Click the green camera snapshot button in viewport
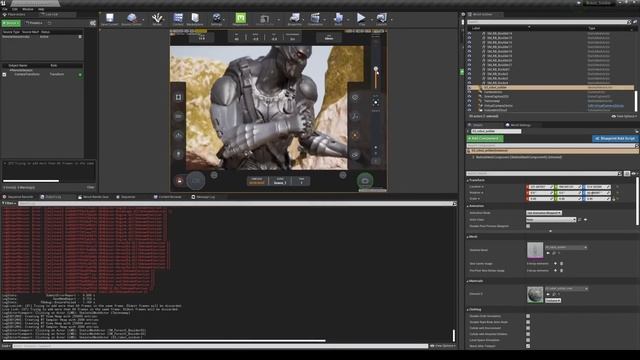 (x=365, y=180)
